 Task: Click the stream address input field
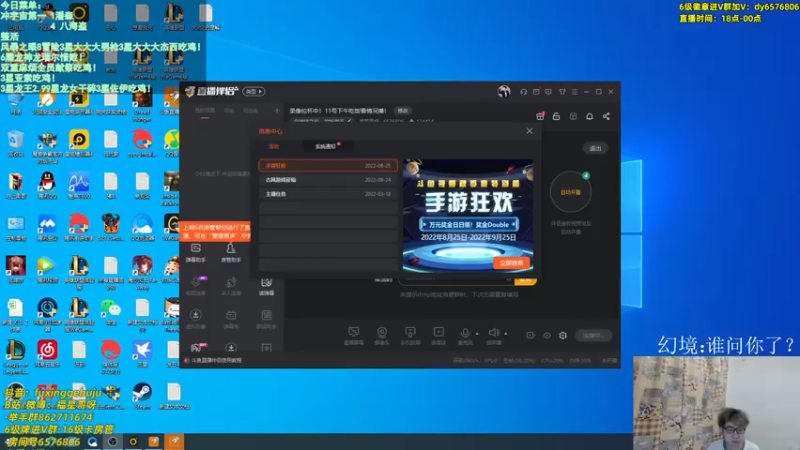(456, 280)
